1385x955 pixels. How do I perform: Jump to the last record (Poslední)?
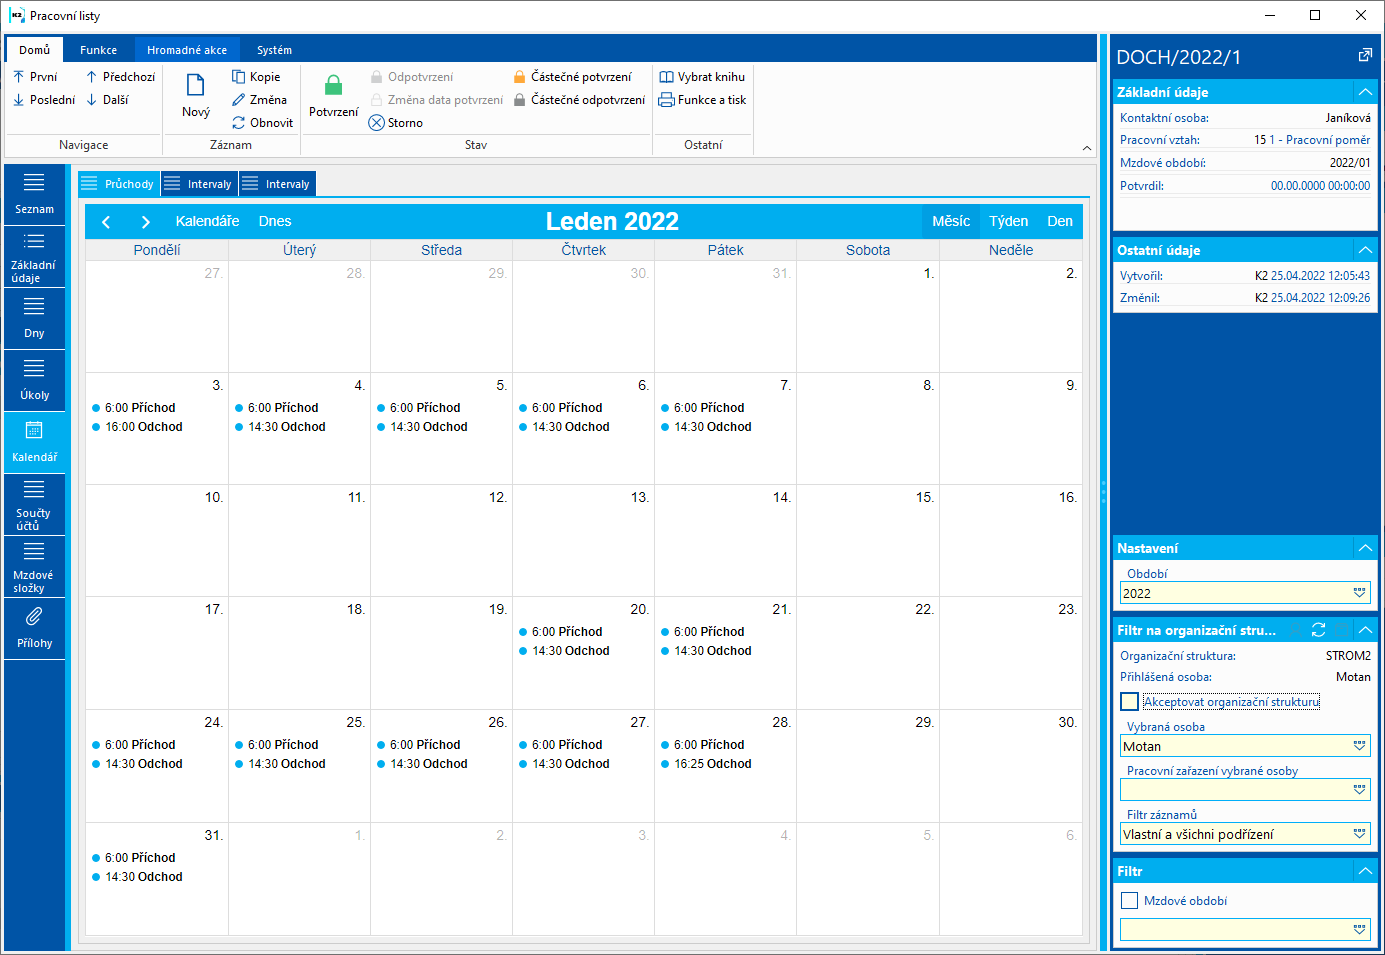pos(44,100)
